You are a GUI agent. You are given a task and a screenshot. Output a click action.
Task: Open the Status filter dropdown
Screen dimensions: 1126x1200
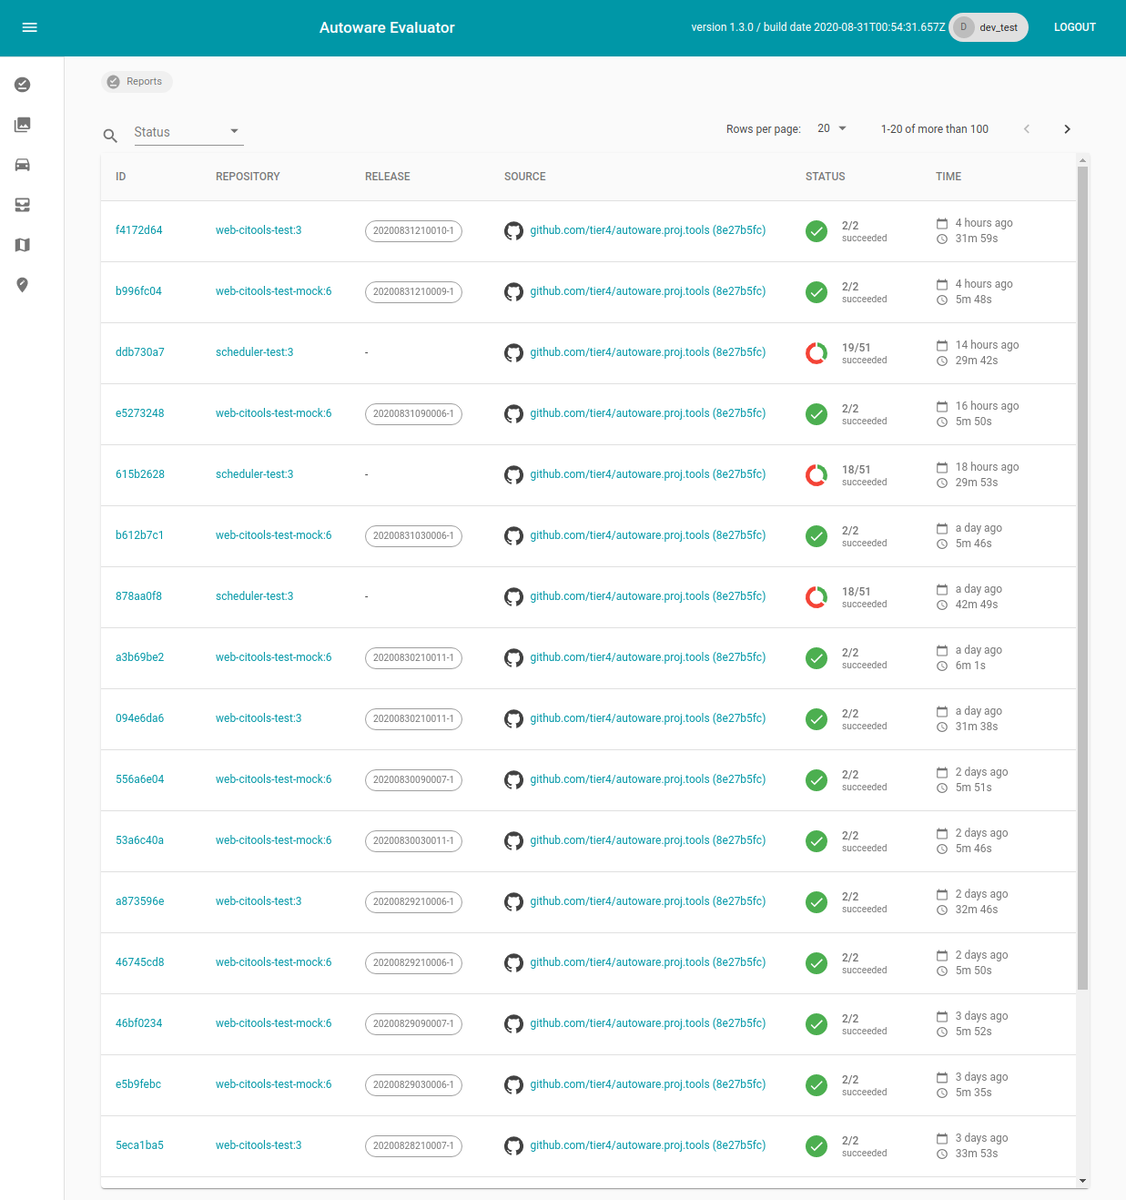189,132
